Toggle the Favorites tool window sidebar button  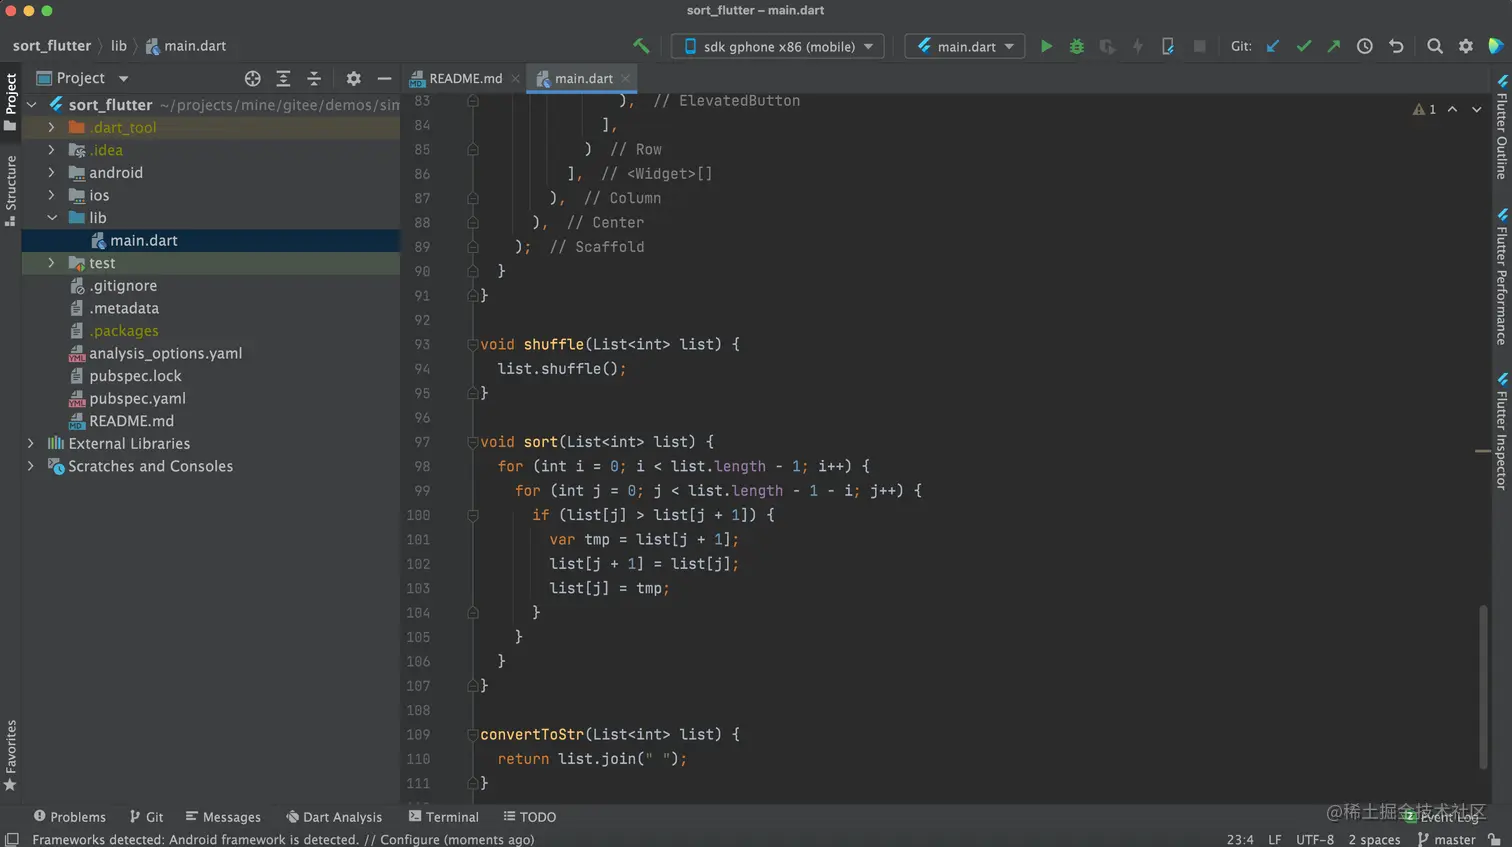click(11, 756)
